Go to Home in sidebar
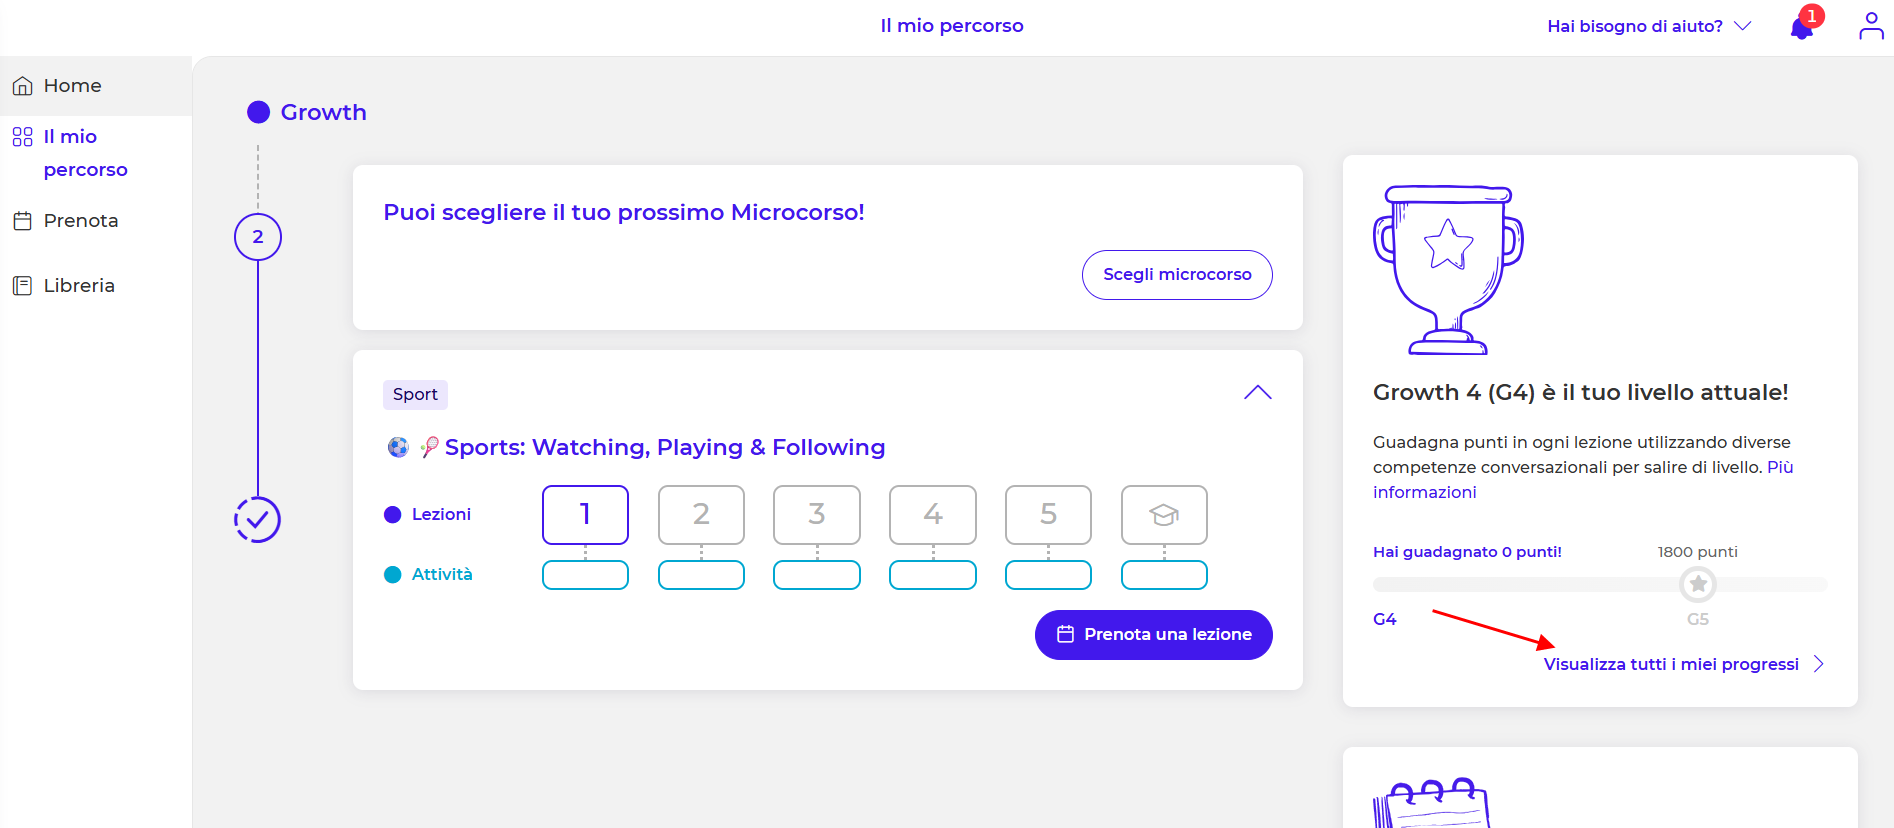 click(x=72, y=86)
